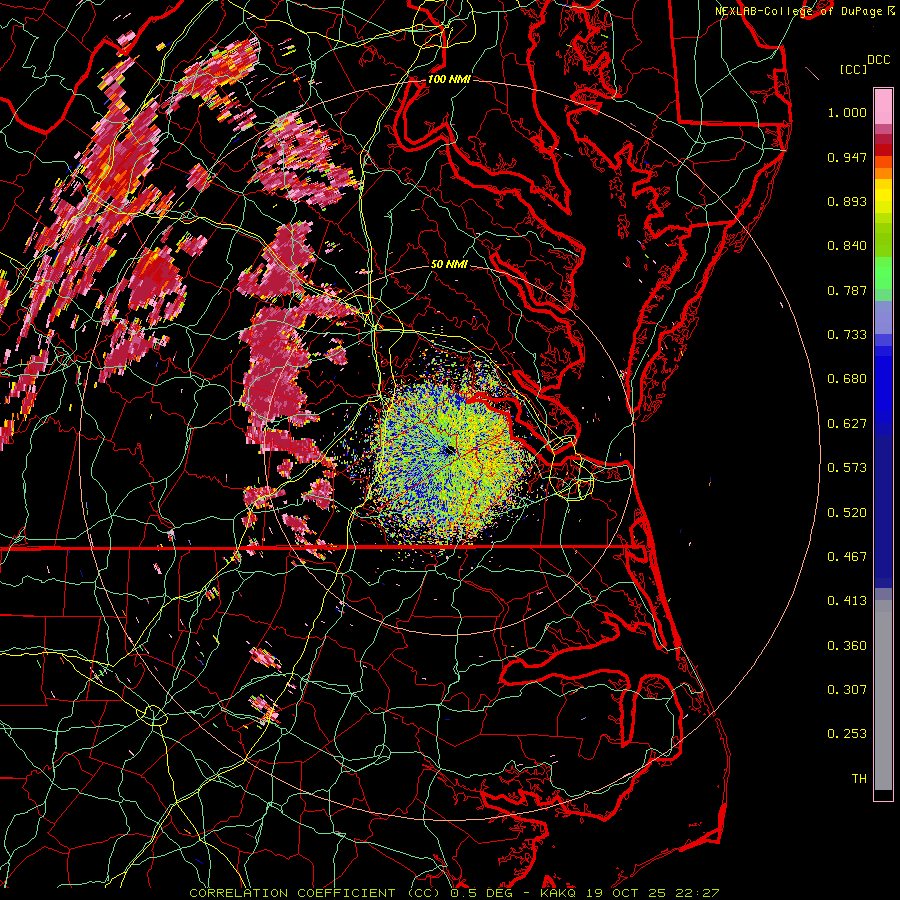The width and height of the screenshot is (900, 900).
Task: Click the pink top segment of the color scale
Action: (x=883, y=107)
